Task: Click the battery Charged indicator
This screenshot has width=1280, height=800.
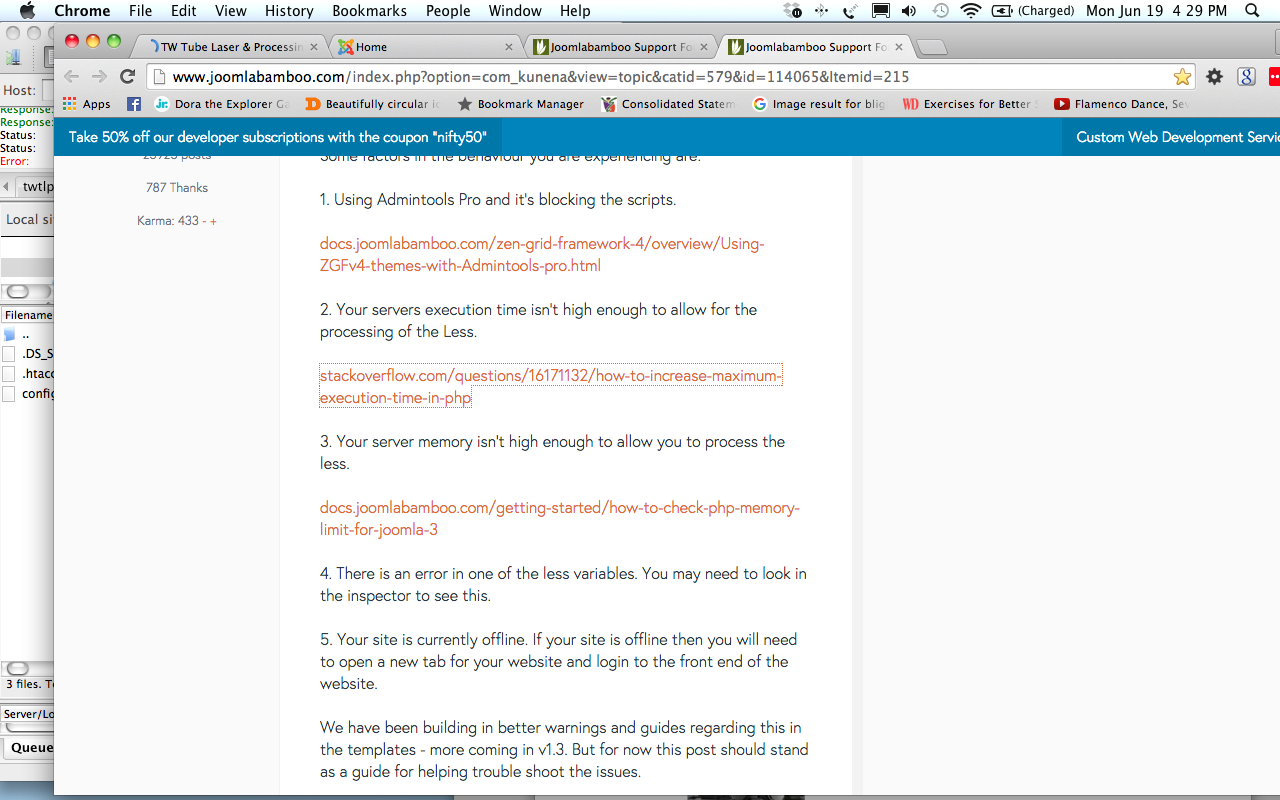Action: (x=1032, y=11)
